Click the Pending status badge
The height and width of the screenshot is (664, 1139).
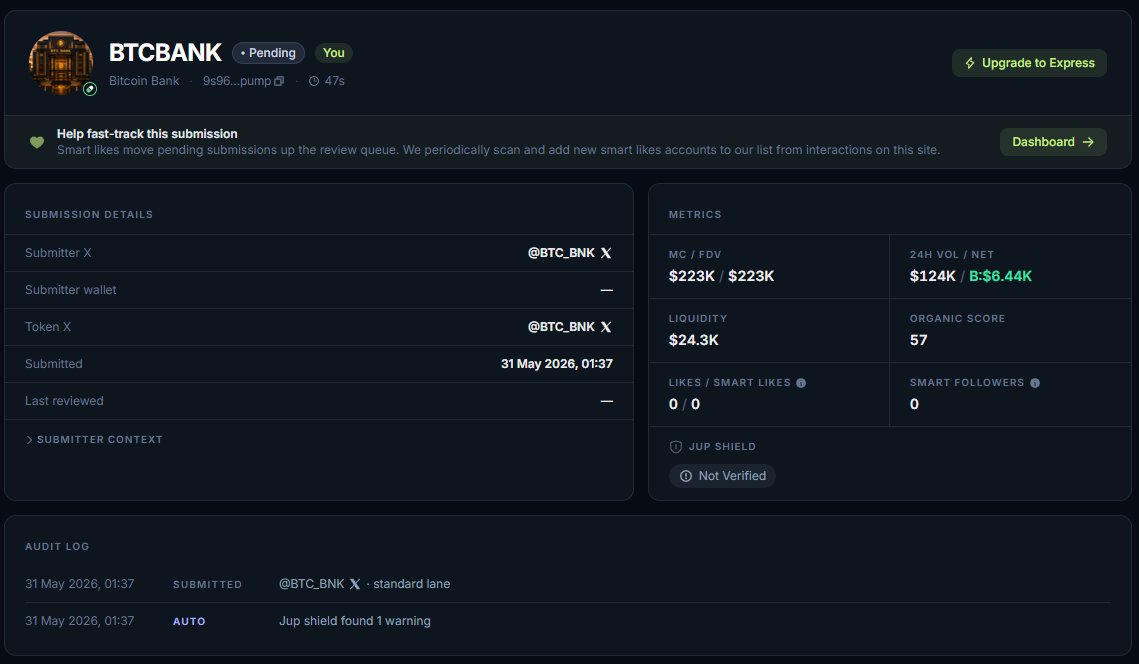click(x=268, y=53)
